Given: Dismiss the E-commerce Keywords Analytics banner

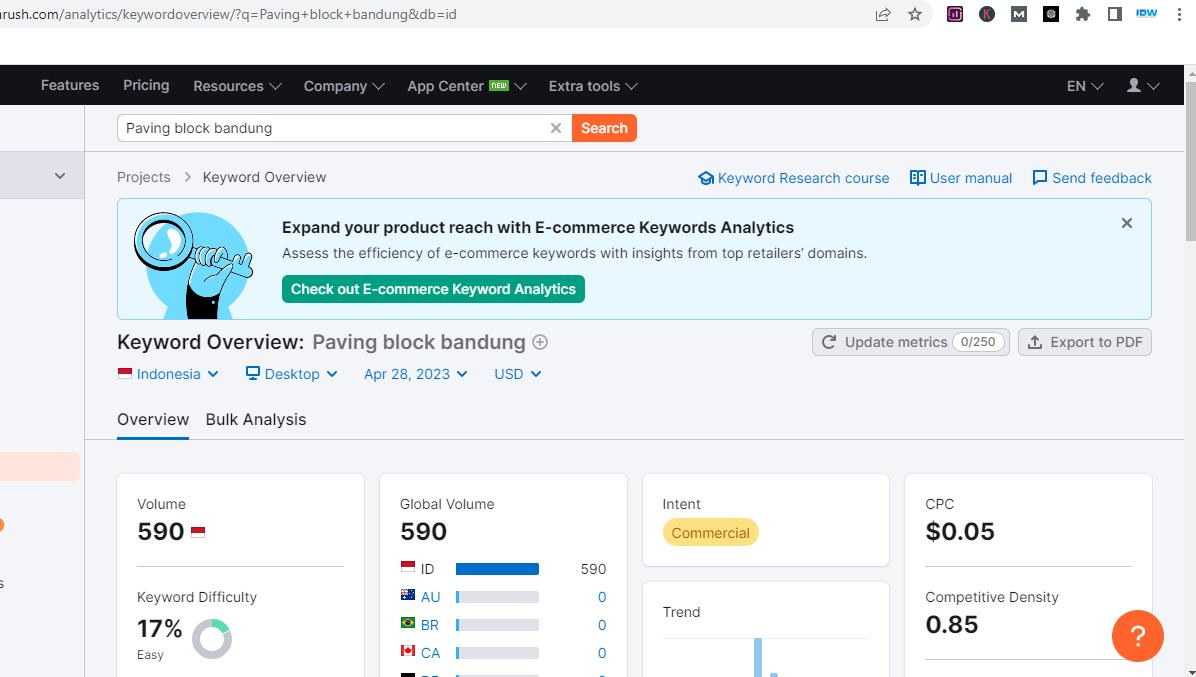Looking at the screenshot, I should 1127,223.
